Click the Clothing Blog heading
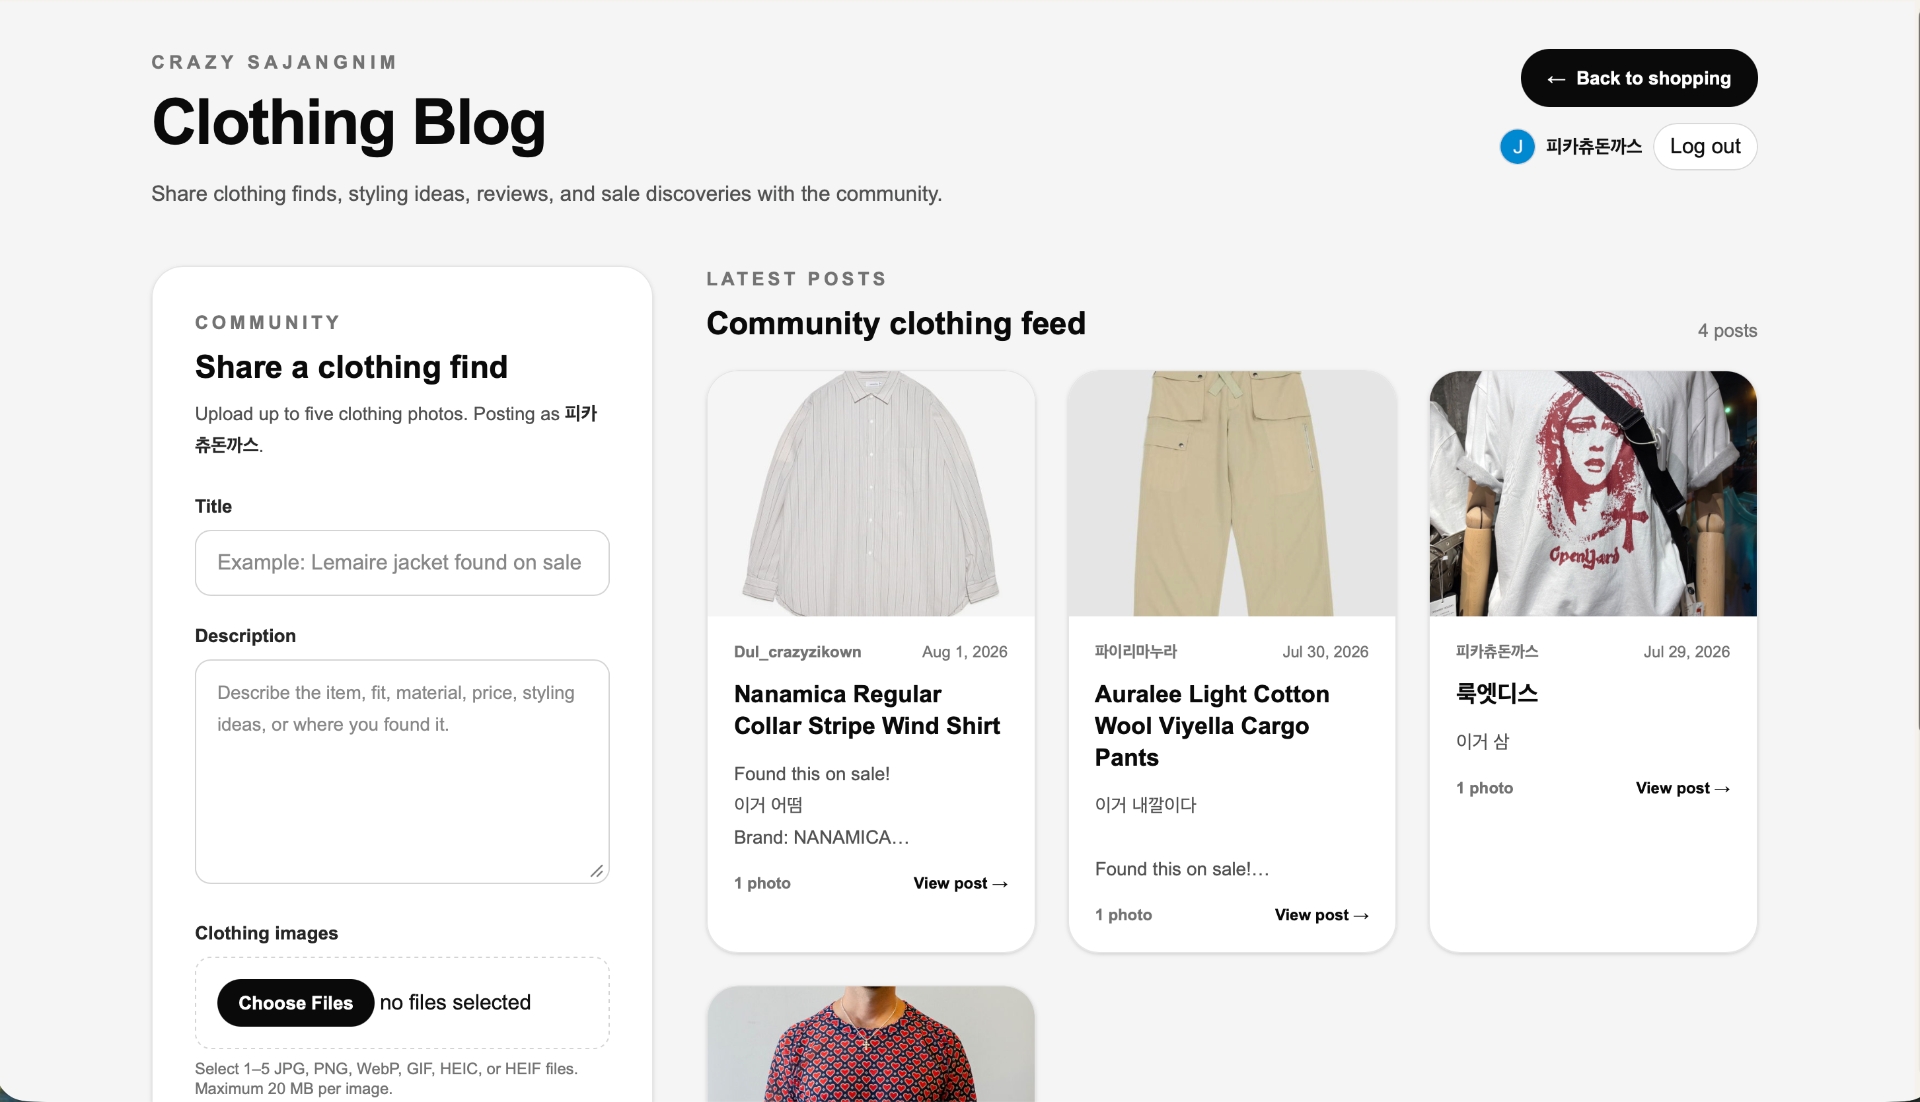 click(349, 123)
